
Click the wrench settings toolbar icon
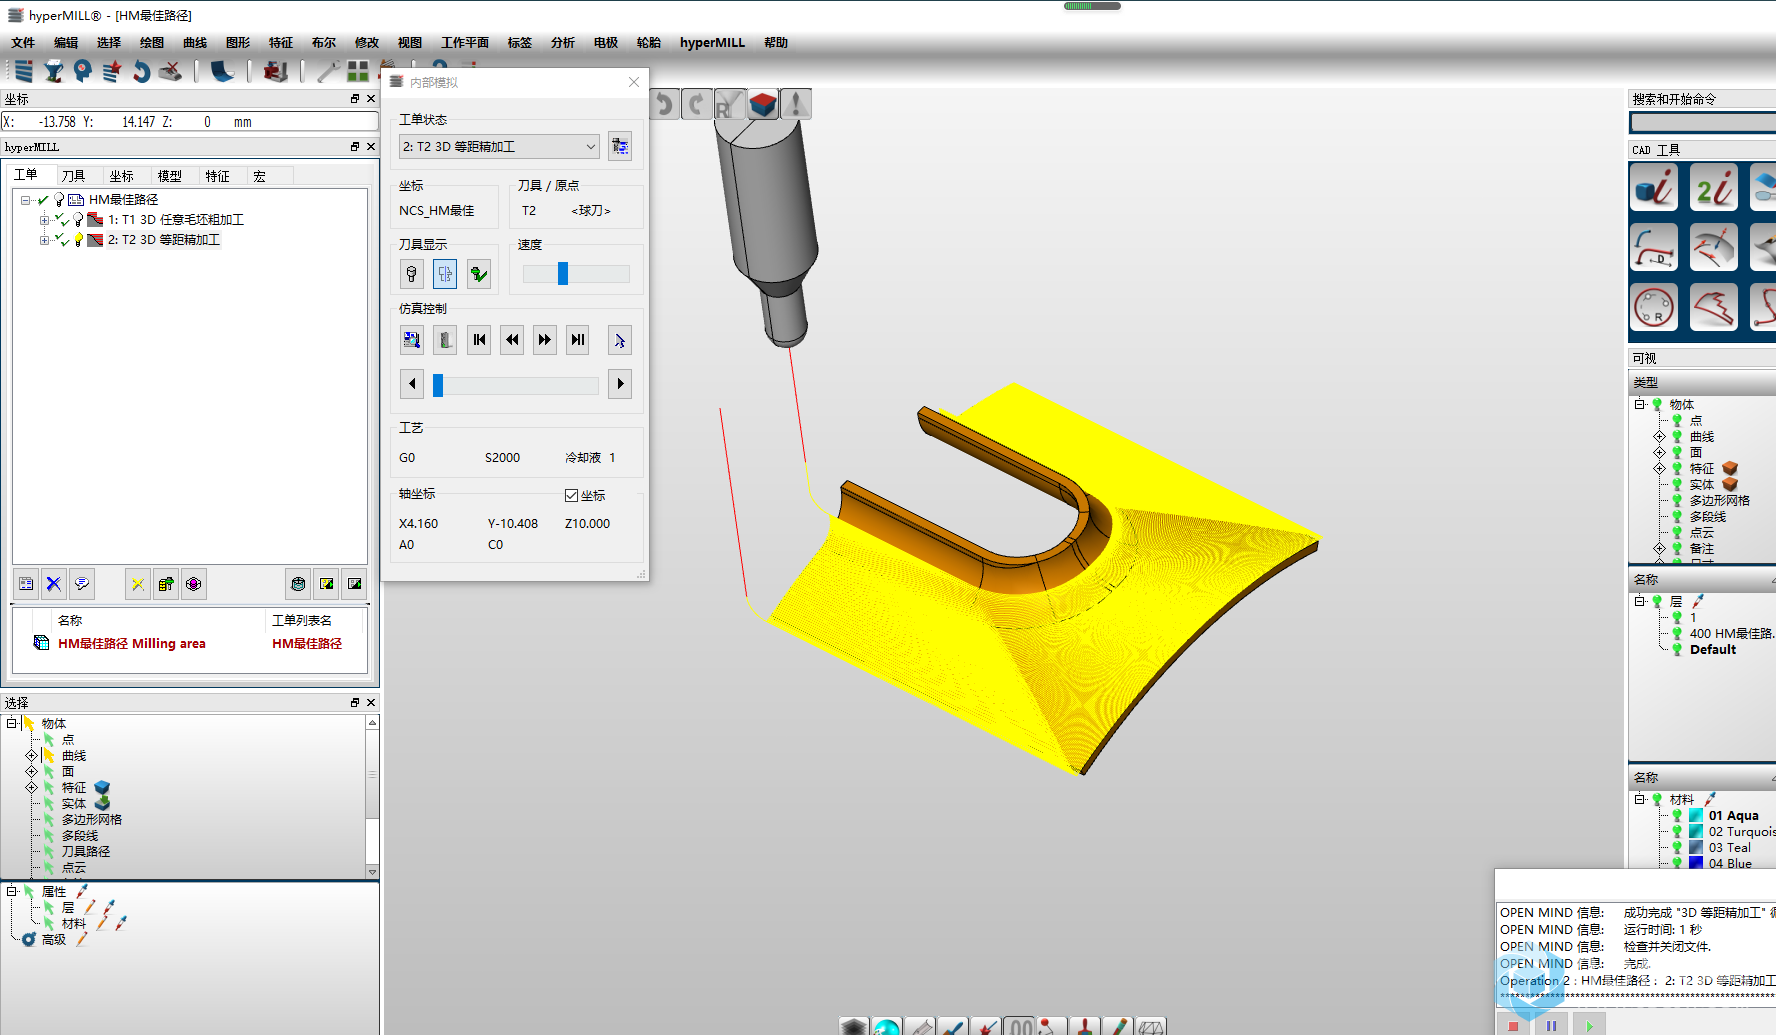(x=328, y=71)
